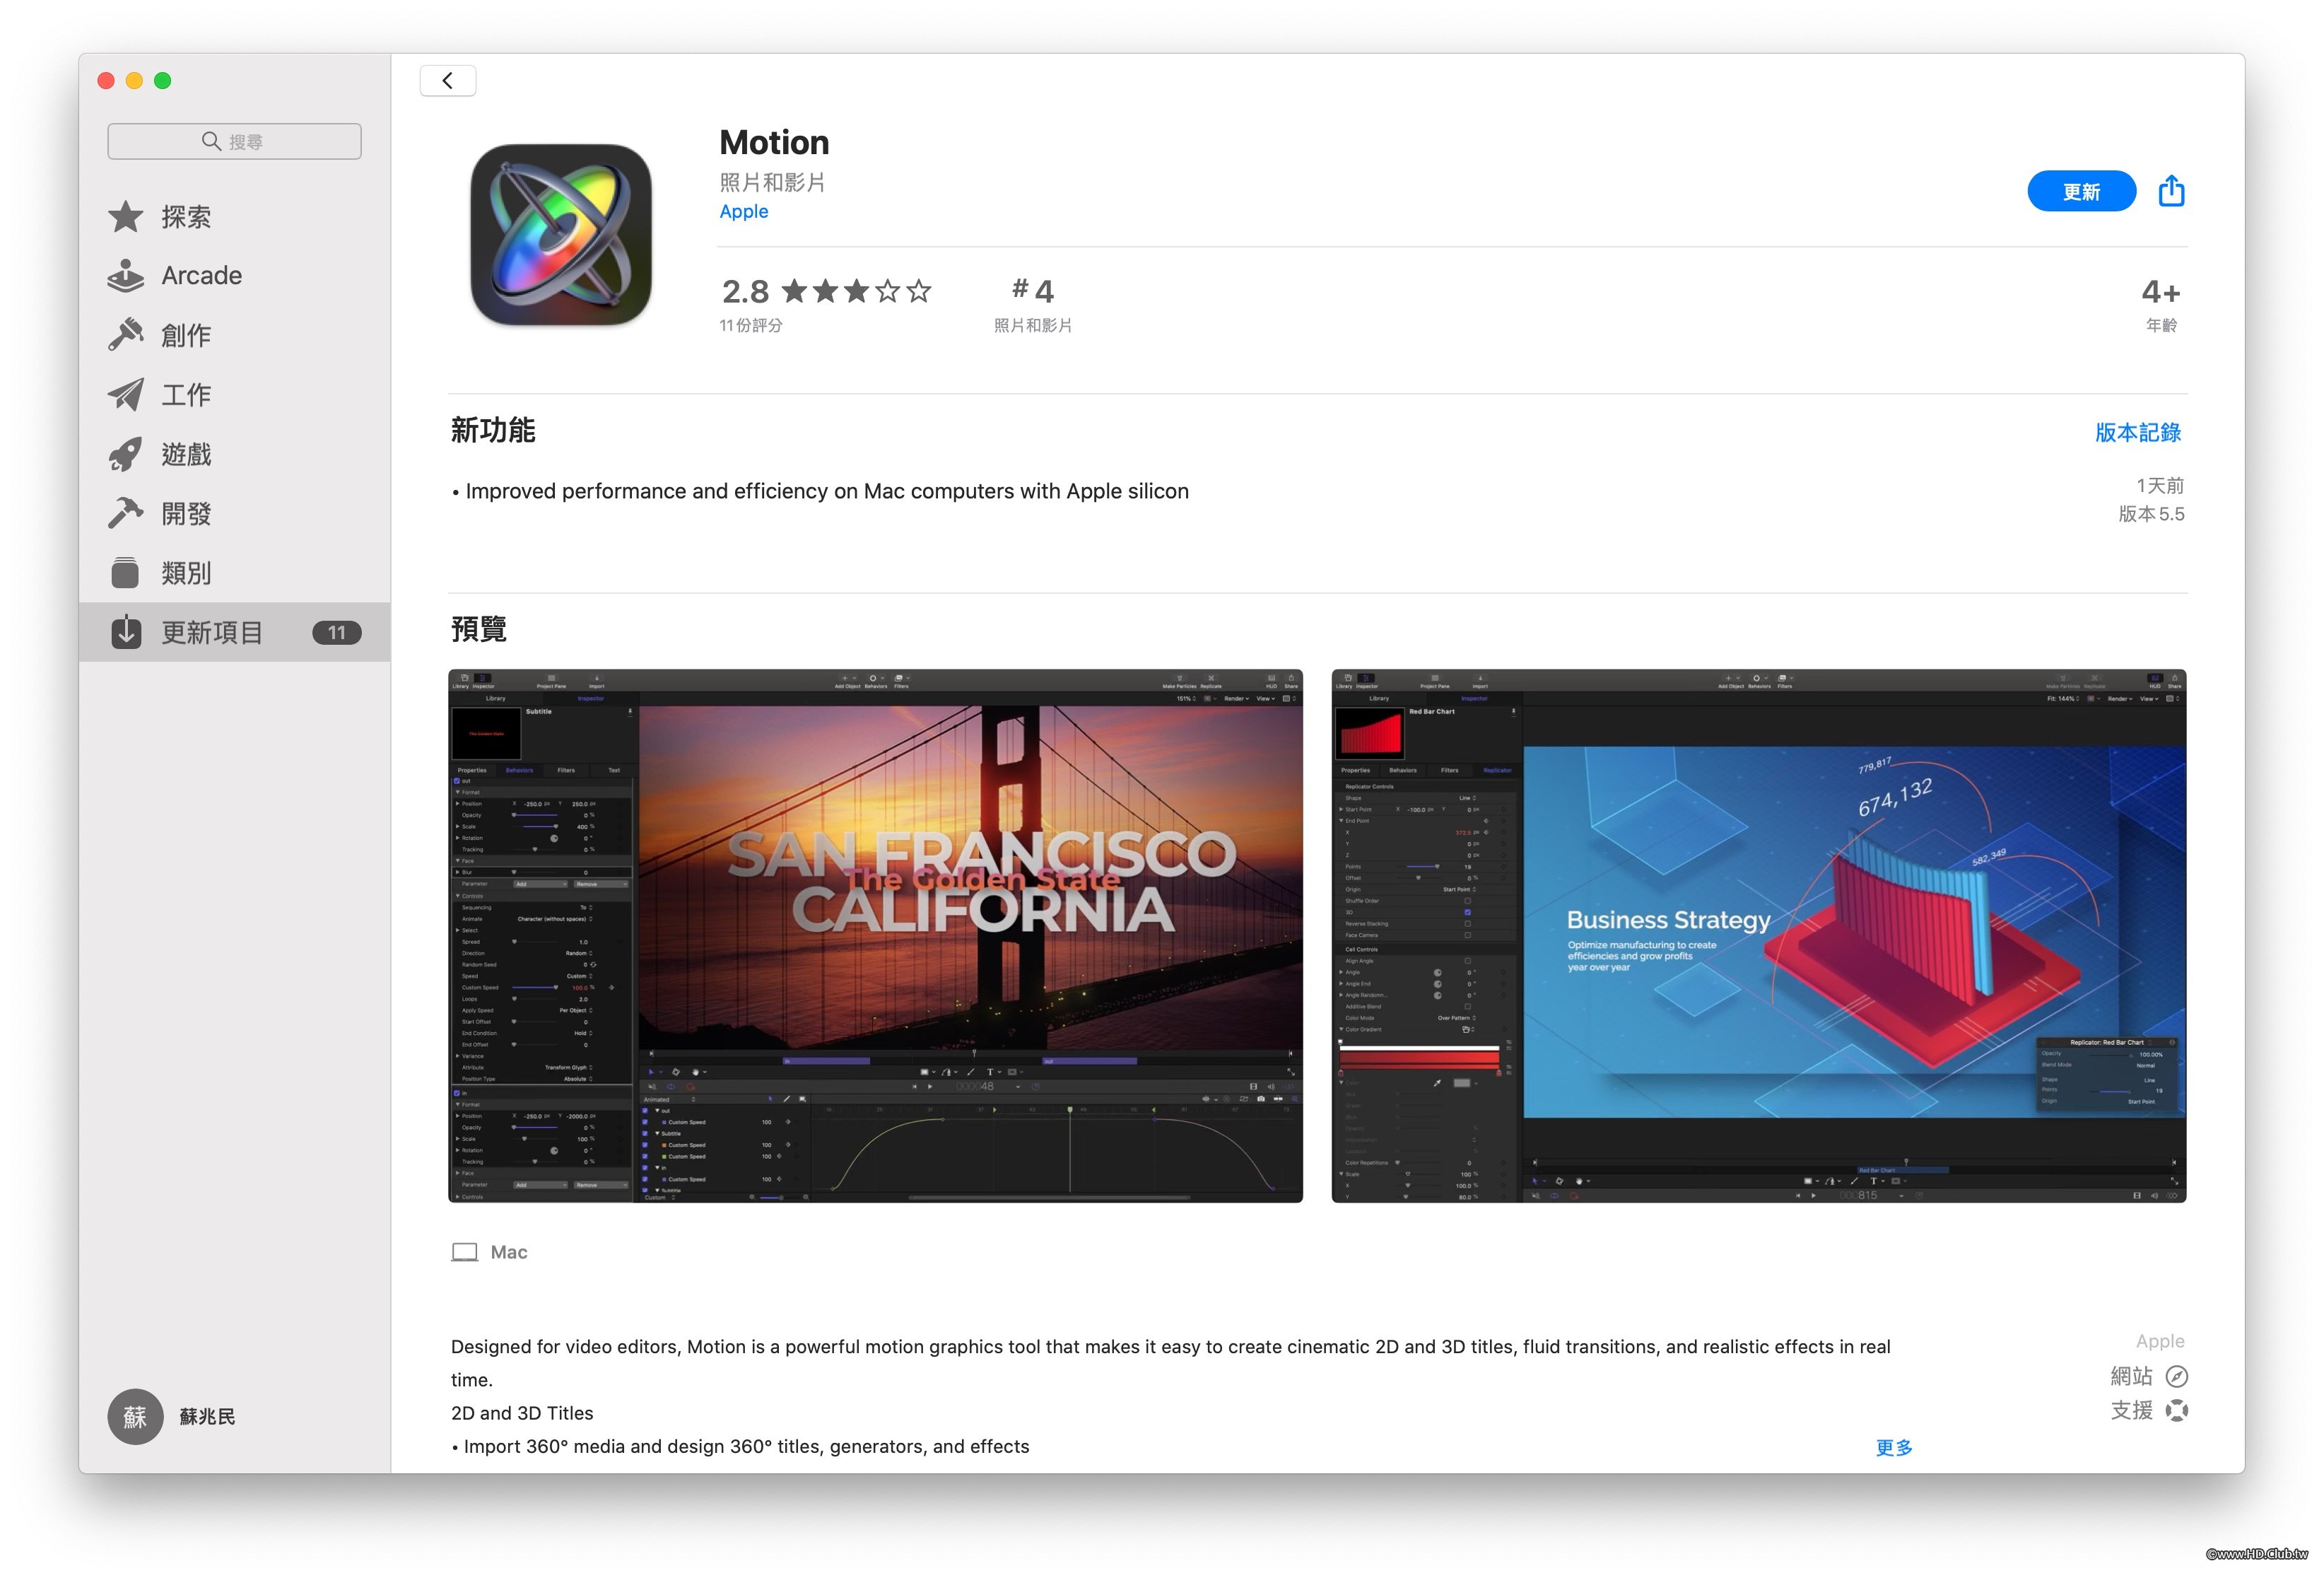Click the 搜尋 search field

pos(235,142)
